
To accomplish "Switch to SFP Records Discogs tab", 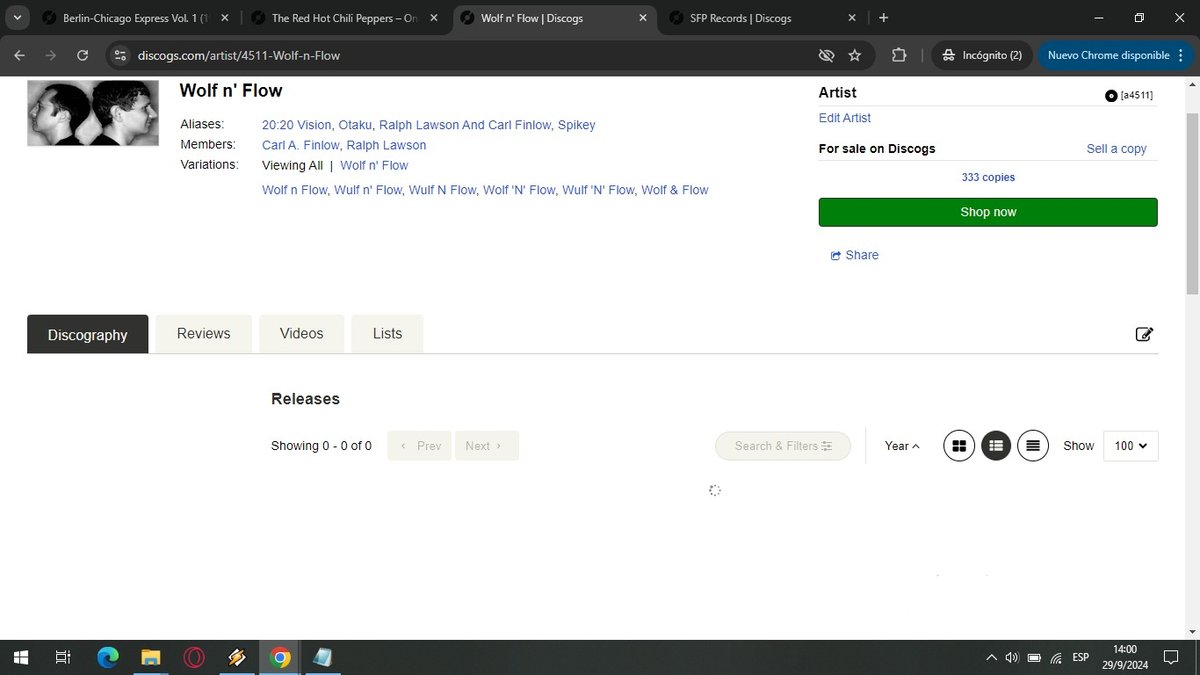I will pyautogui.click(x=762, y=18).
